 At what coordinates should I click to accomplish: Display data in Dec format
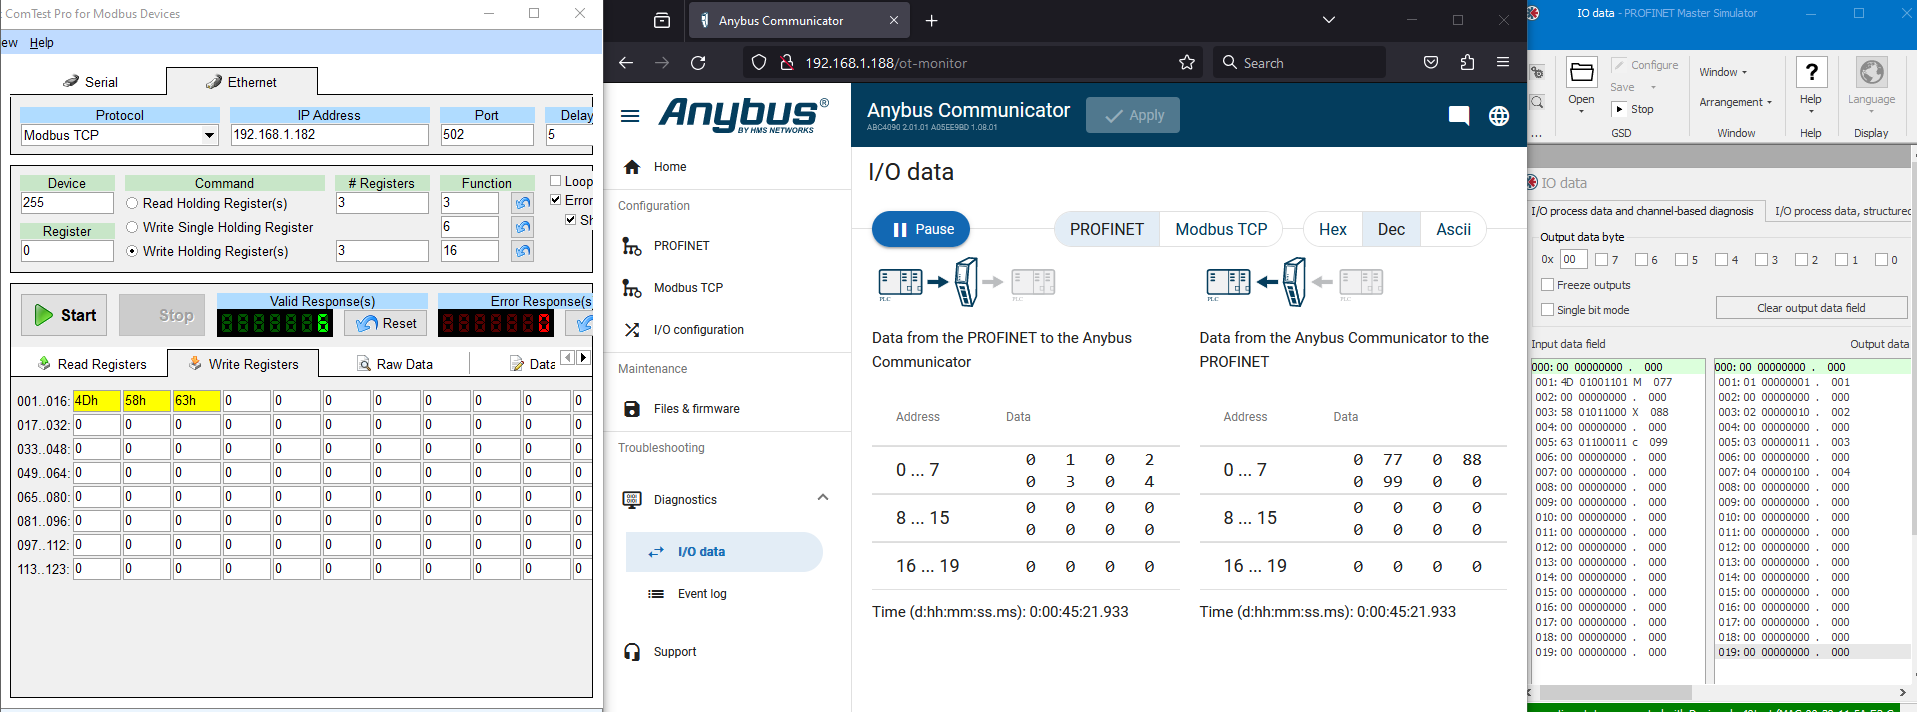(x=1391, y=229)
